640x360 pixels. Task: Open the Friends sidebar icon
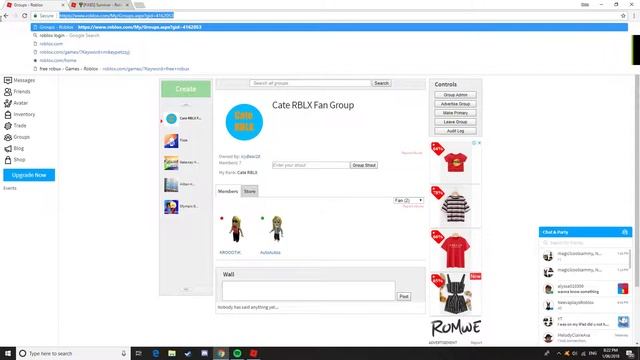tap(8, 92)
